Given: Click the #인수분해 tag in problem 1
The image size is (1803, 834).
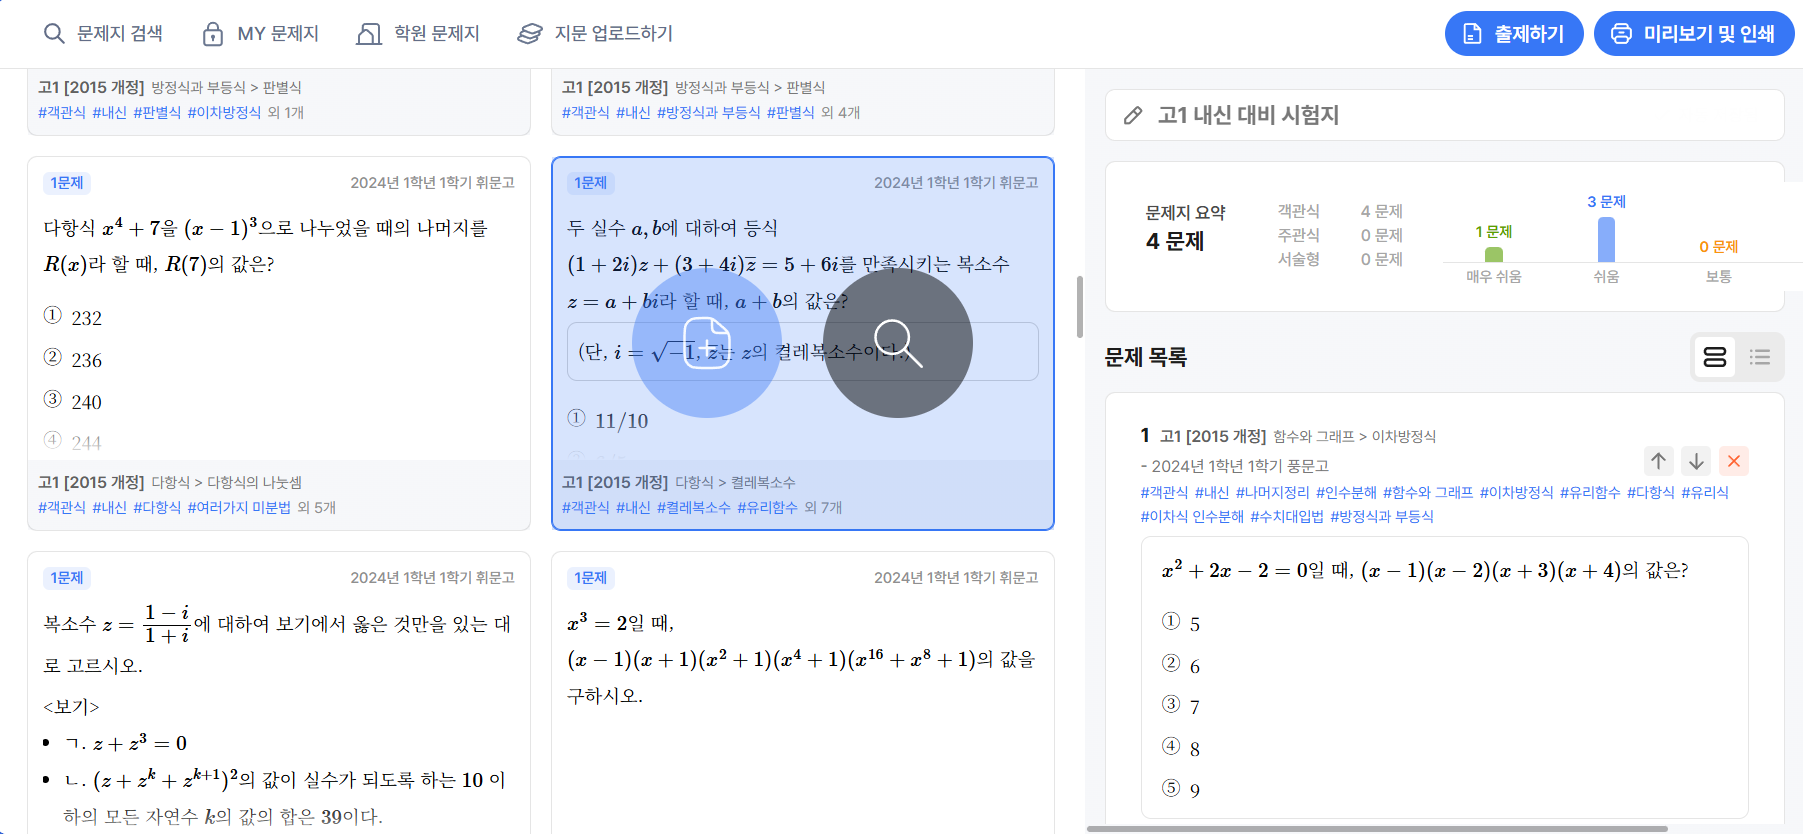Looking at the screenshot, I should (1346, 493).
